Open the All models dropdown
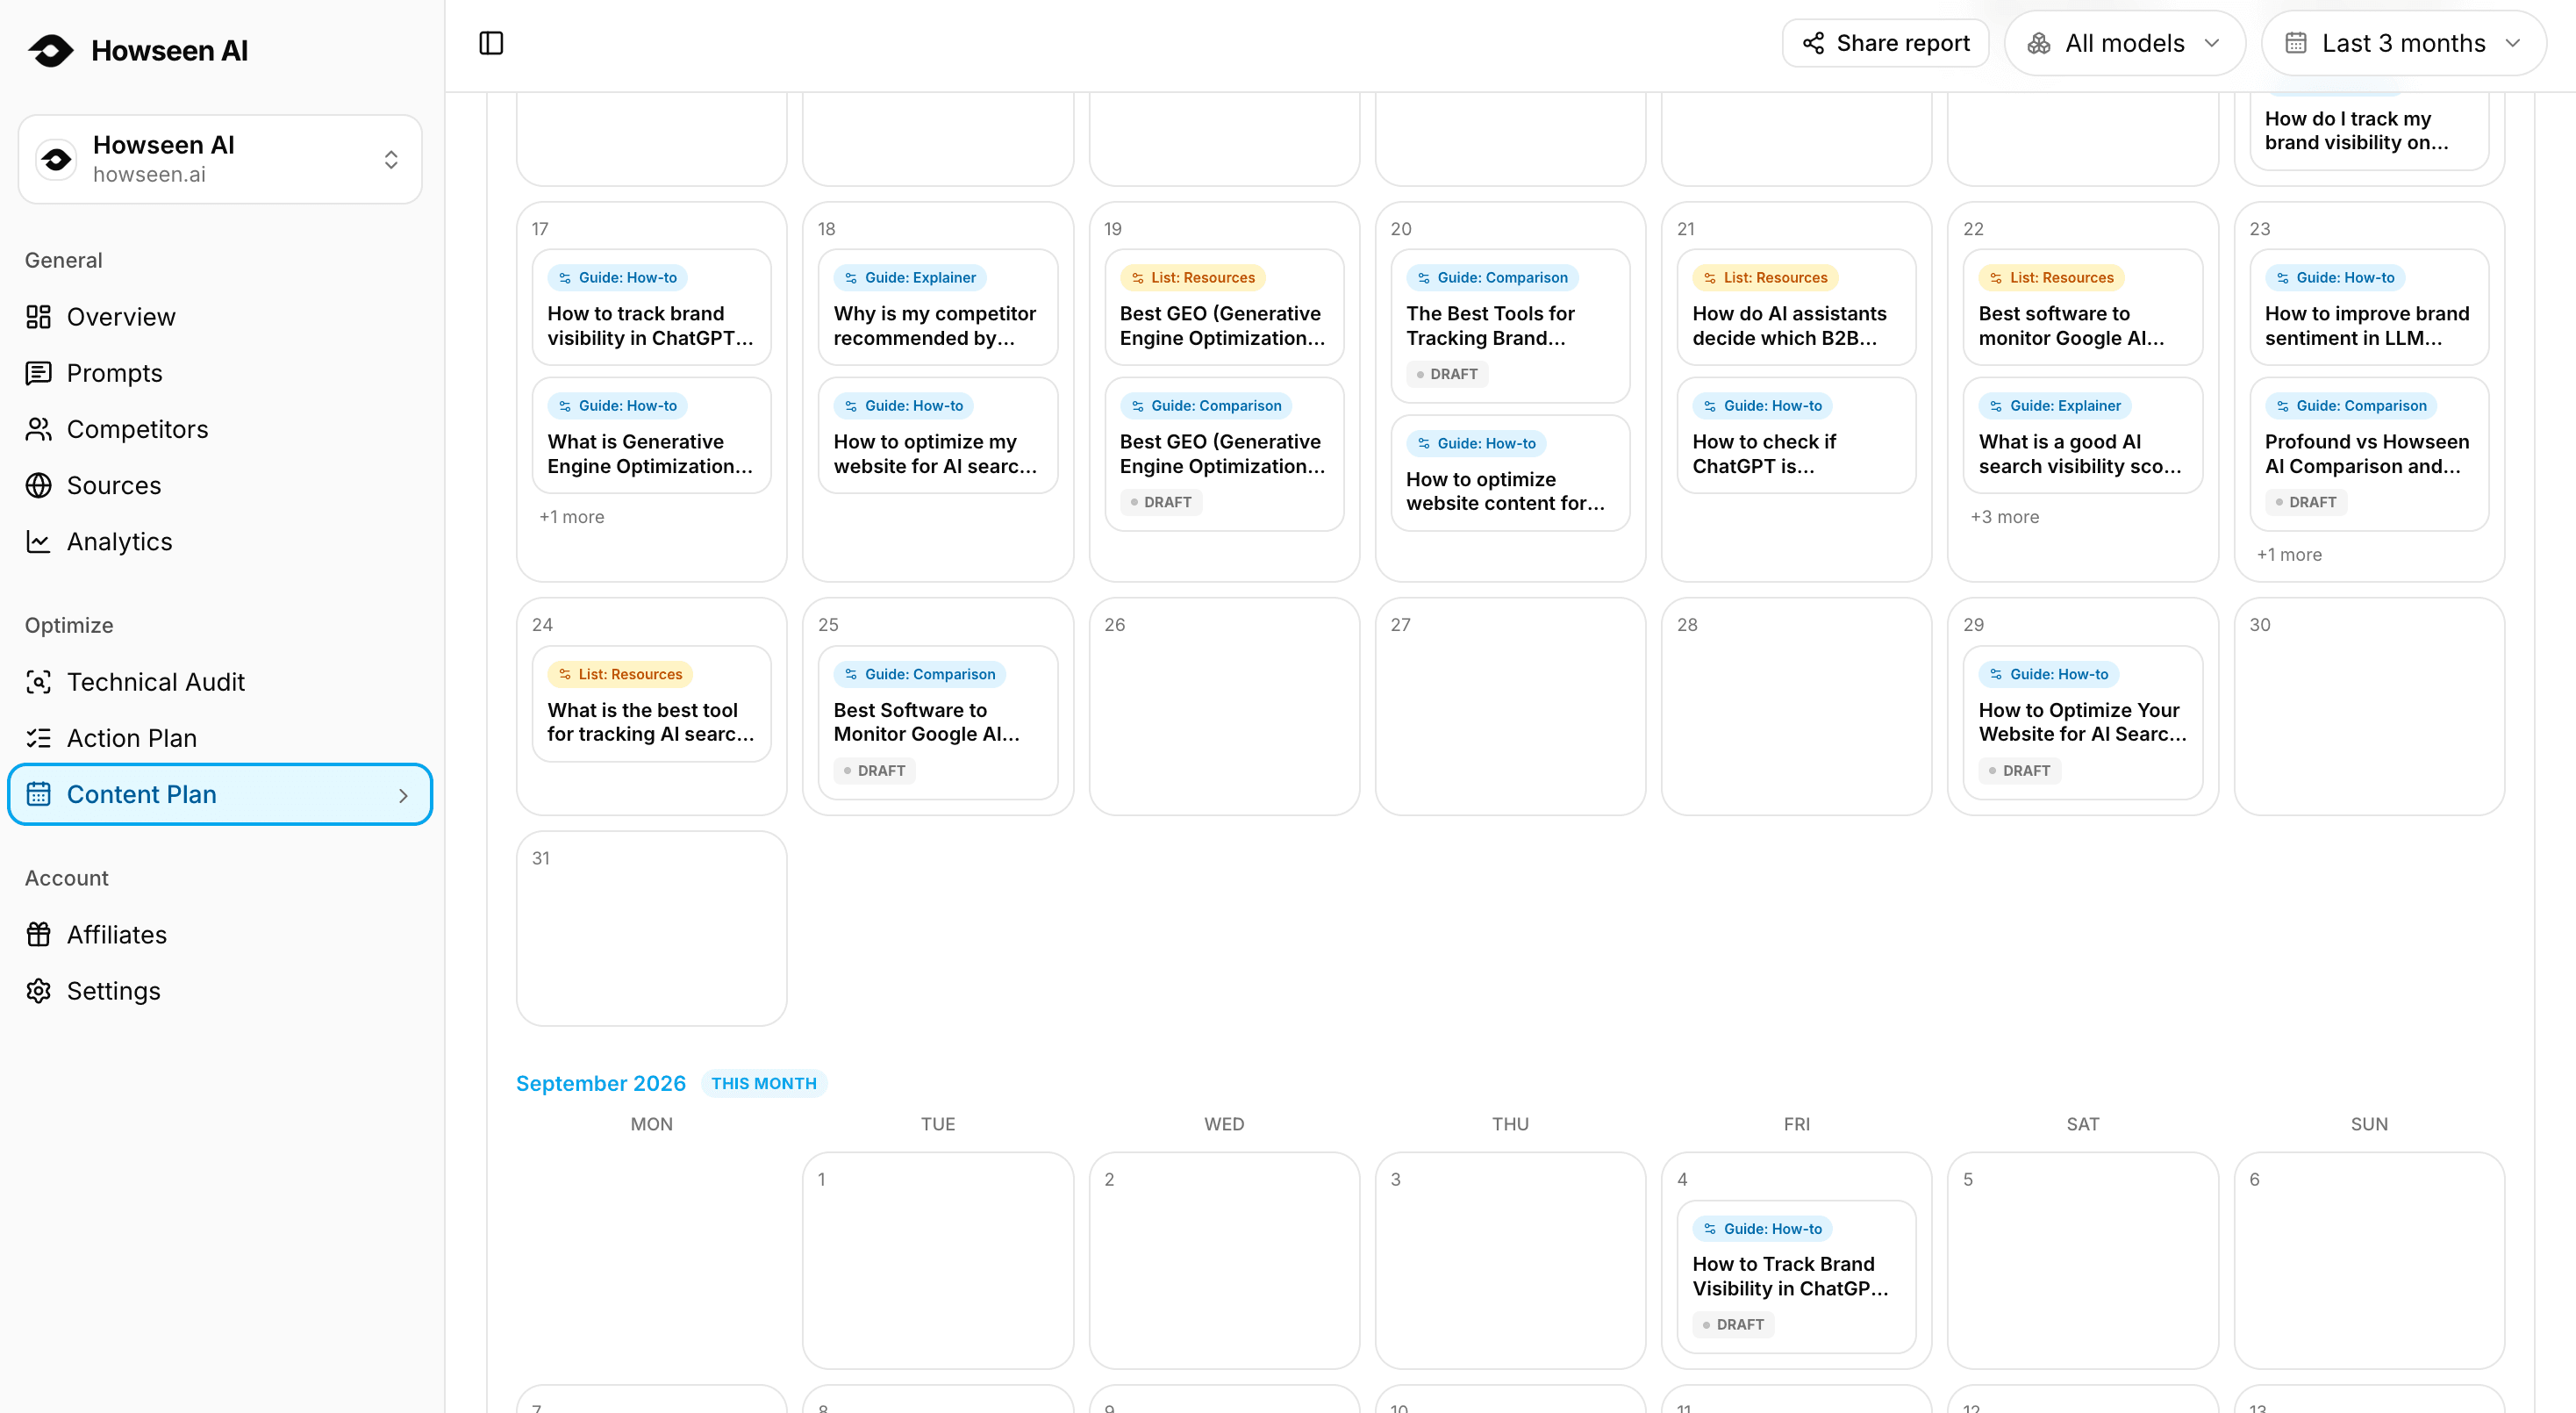This screenshot has width=2576, height=1413. pos(2125,43)
